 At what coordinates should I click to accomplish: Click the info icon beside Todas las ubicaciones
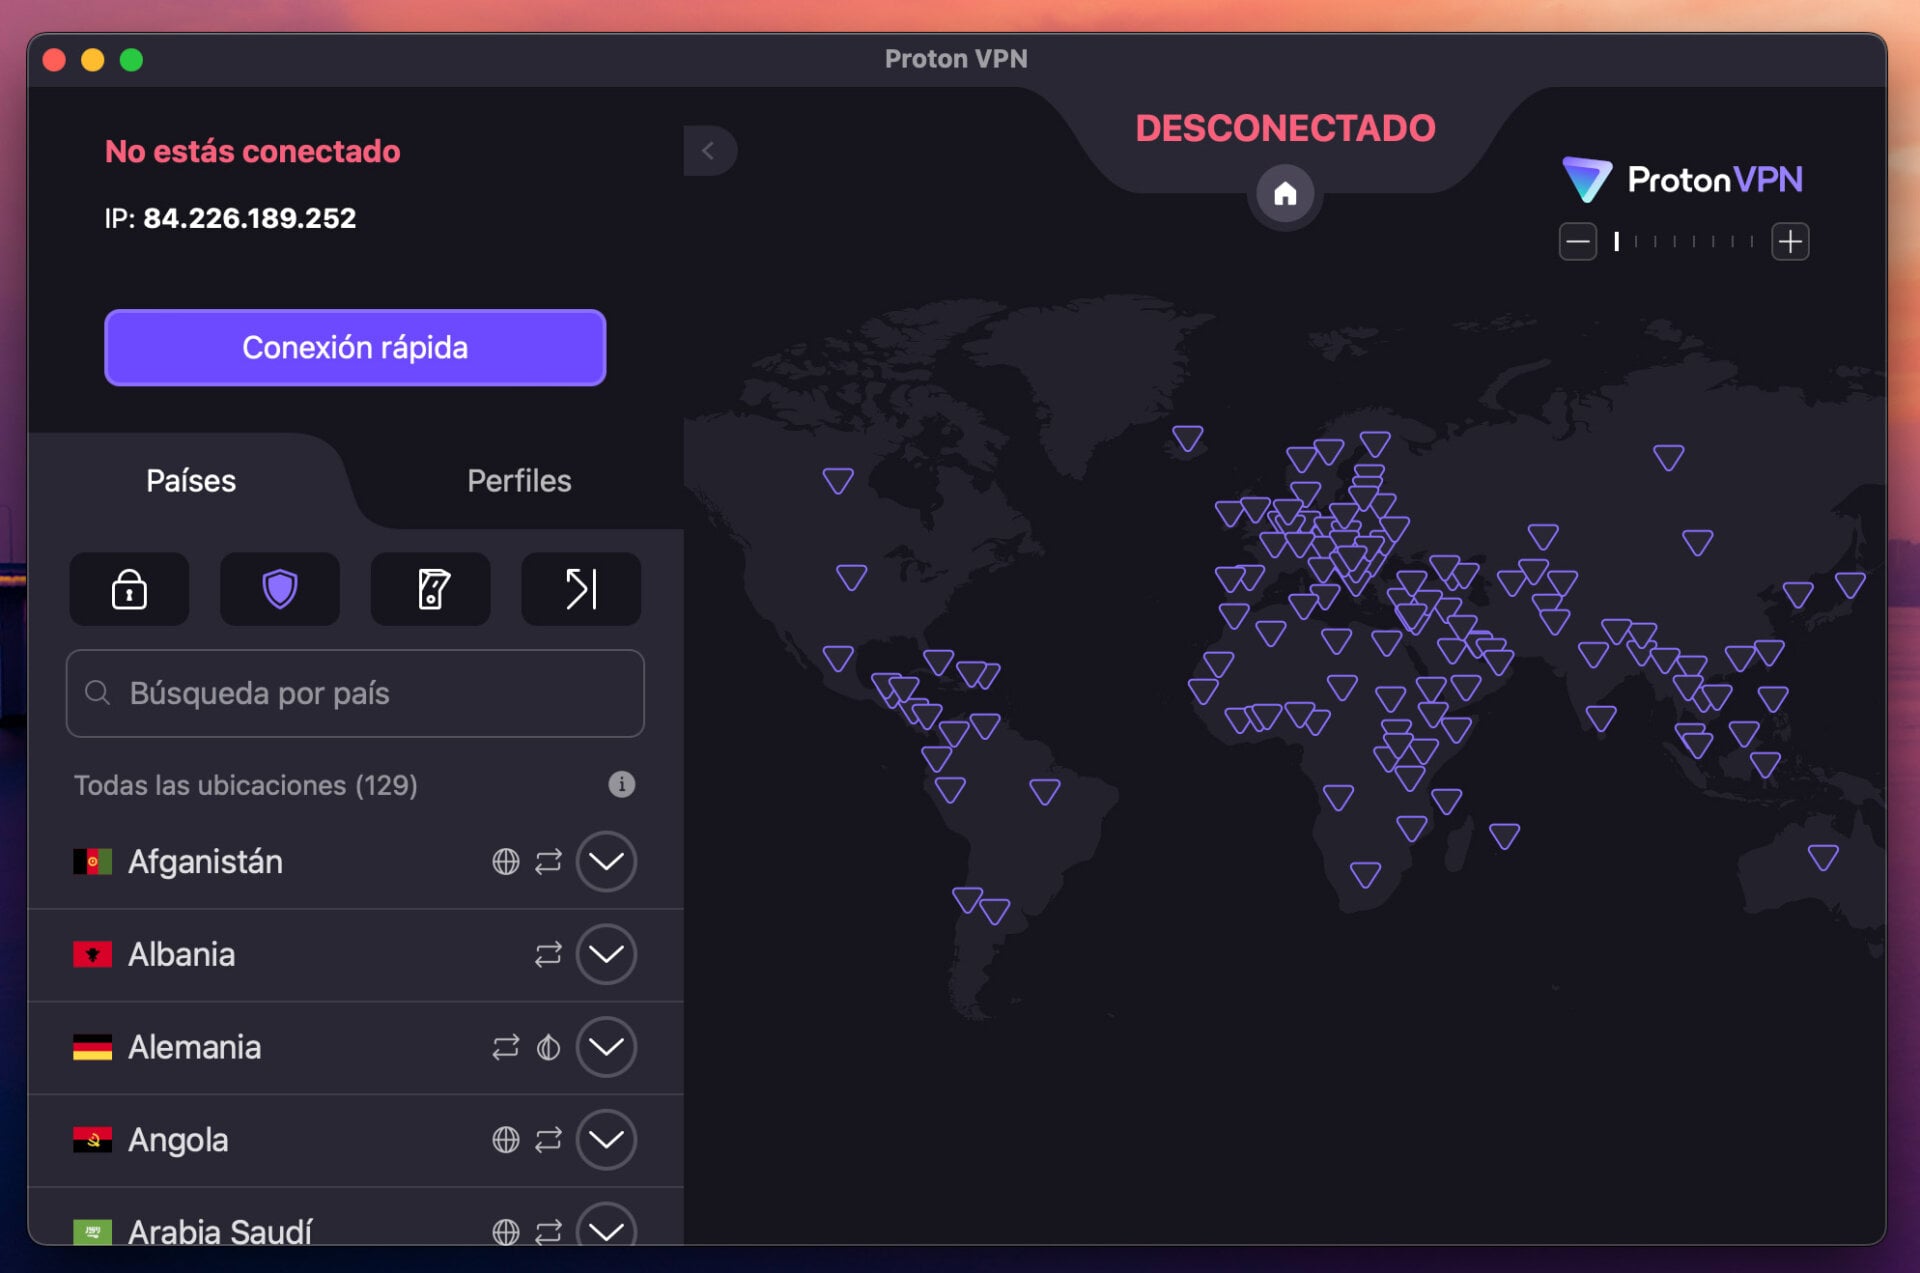(x=621, y=785)
